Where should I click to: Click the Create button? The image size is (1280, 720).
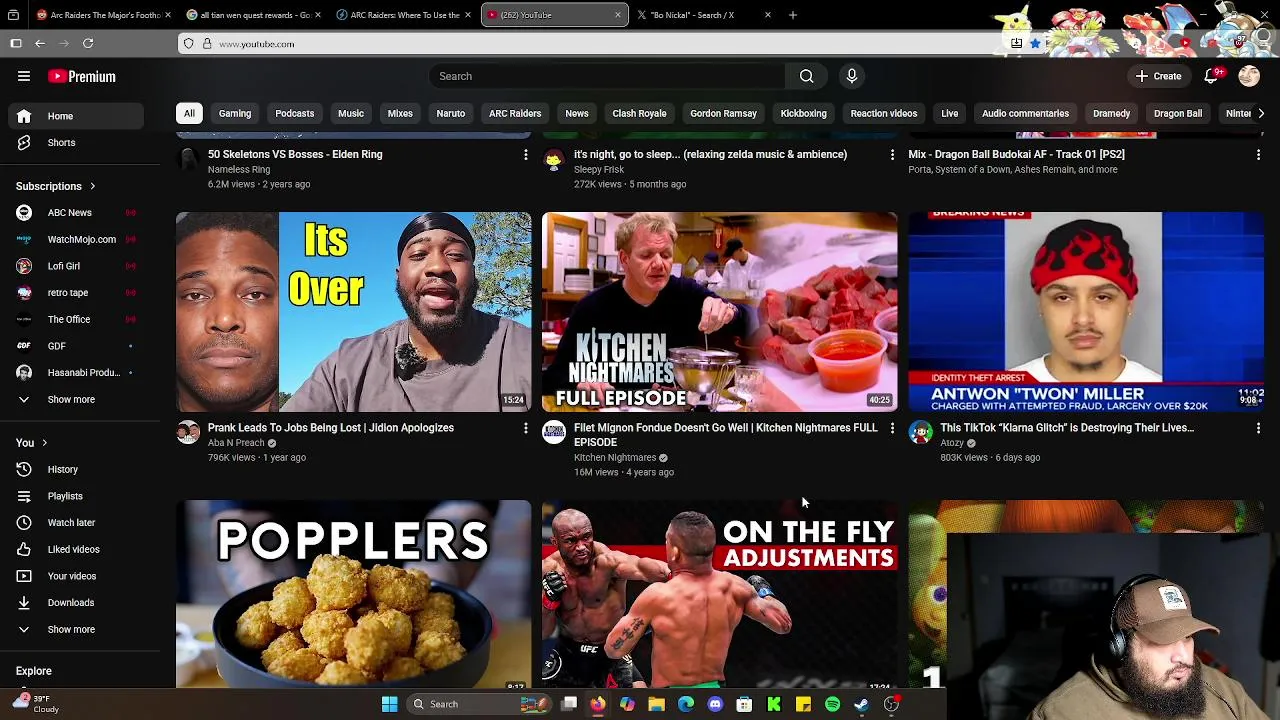click(1158, 76)
